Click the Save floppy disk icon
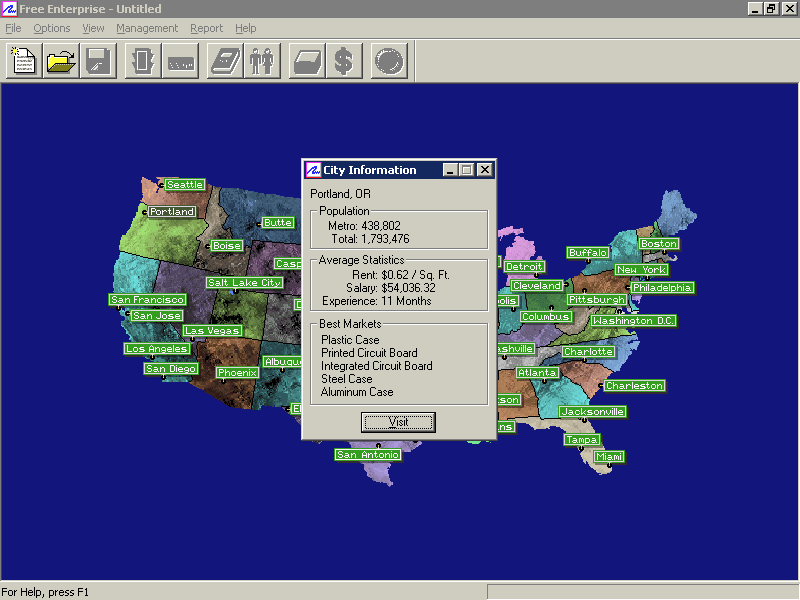 tap(98, 62)
